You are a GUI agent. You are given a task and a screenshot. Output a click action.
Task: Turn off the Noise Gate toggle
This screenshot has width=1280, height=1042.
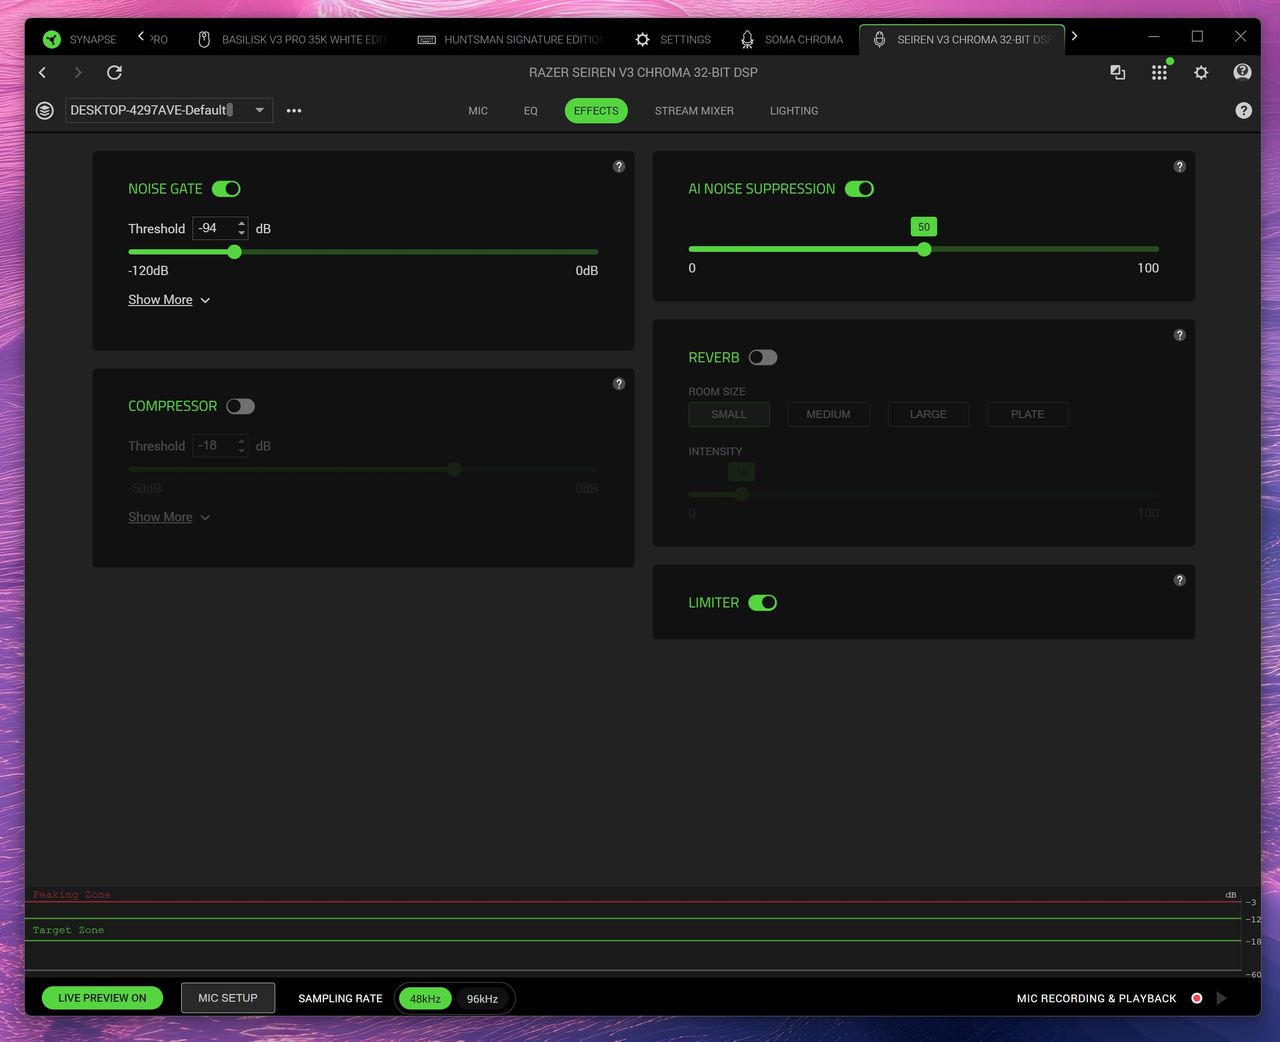[x=226, y=189]
